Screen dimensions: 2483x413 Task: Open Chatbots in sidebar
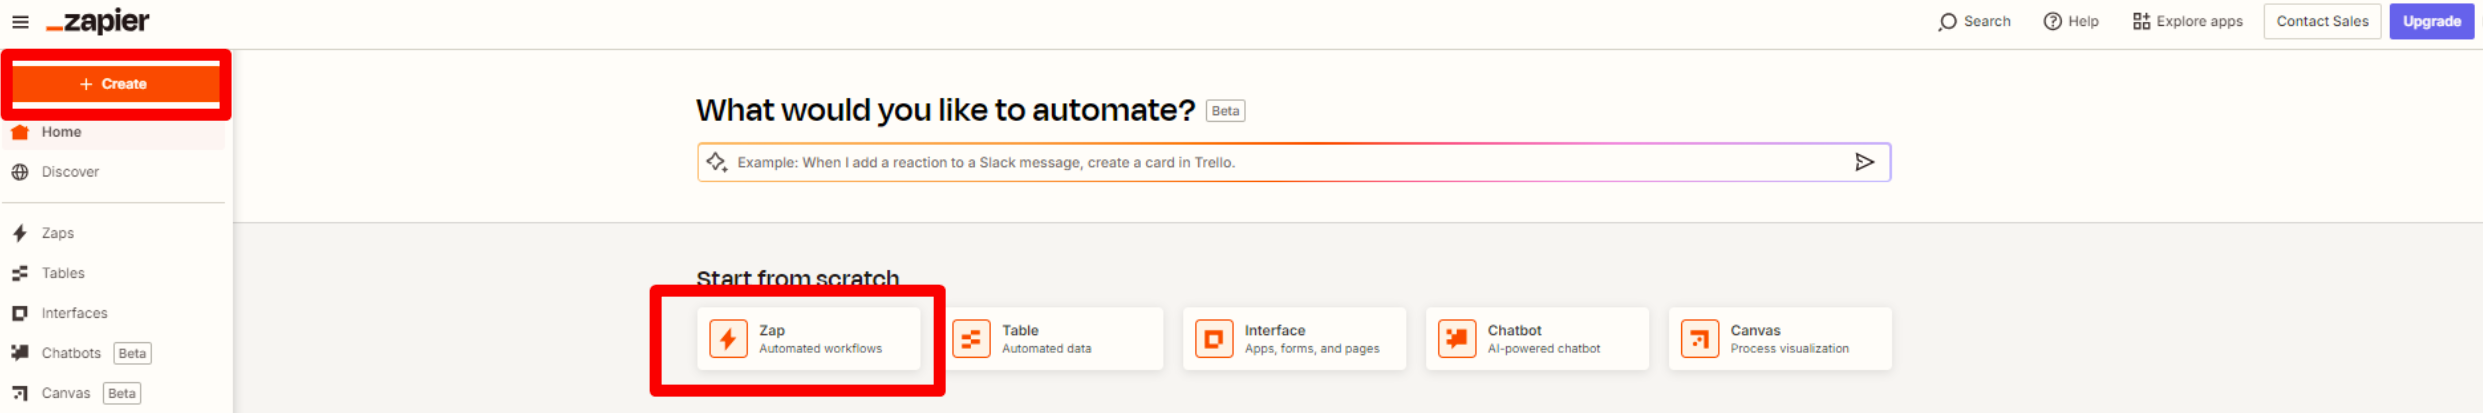[71, 353]
